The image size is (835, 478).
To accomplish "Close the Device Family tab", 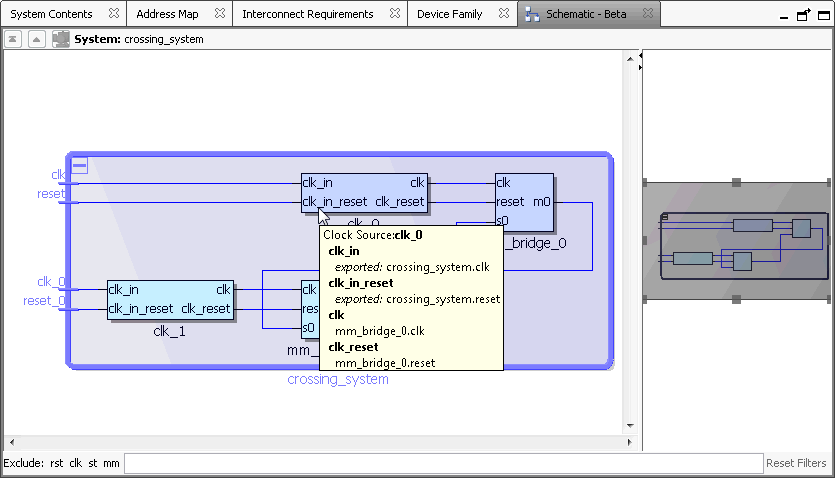I will (503, 14).
